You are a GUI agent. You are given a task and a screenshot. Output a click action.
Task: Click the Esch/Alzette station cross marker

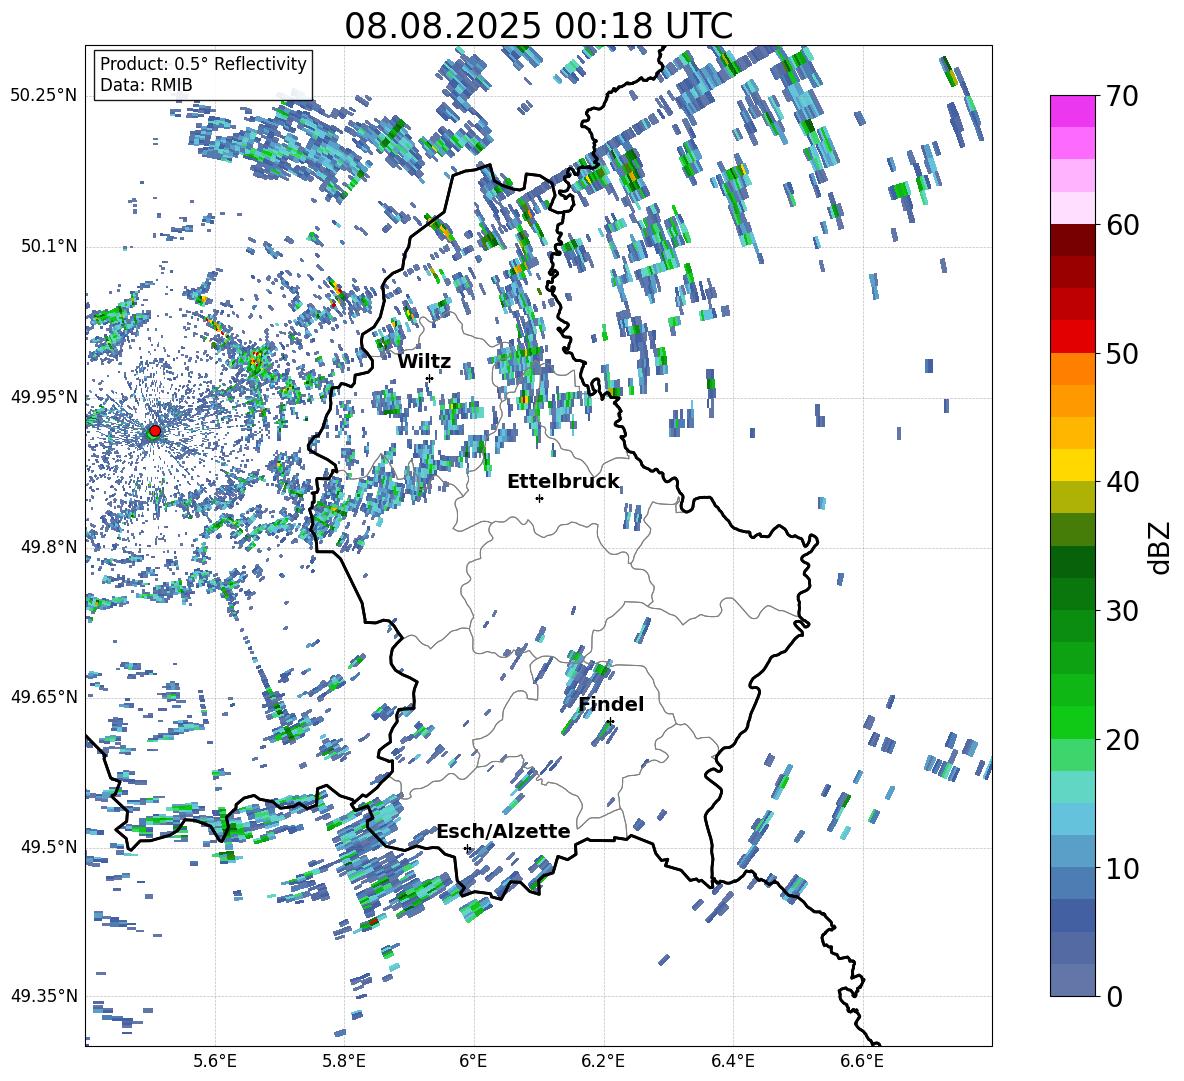click(467, 848)
